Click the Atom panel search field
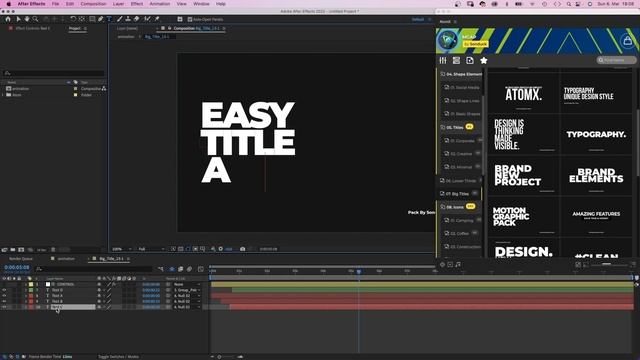 point(616,60)
